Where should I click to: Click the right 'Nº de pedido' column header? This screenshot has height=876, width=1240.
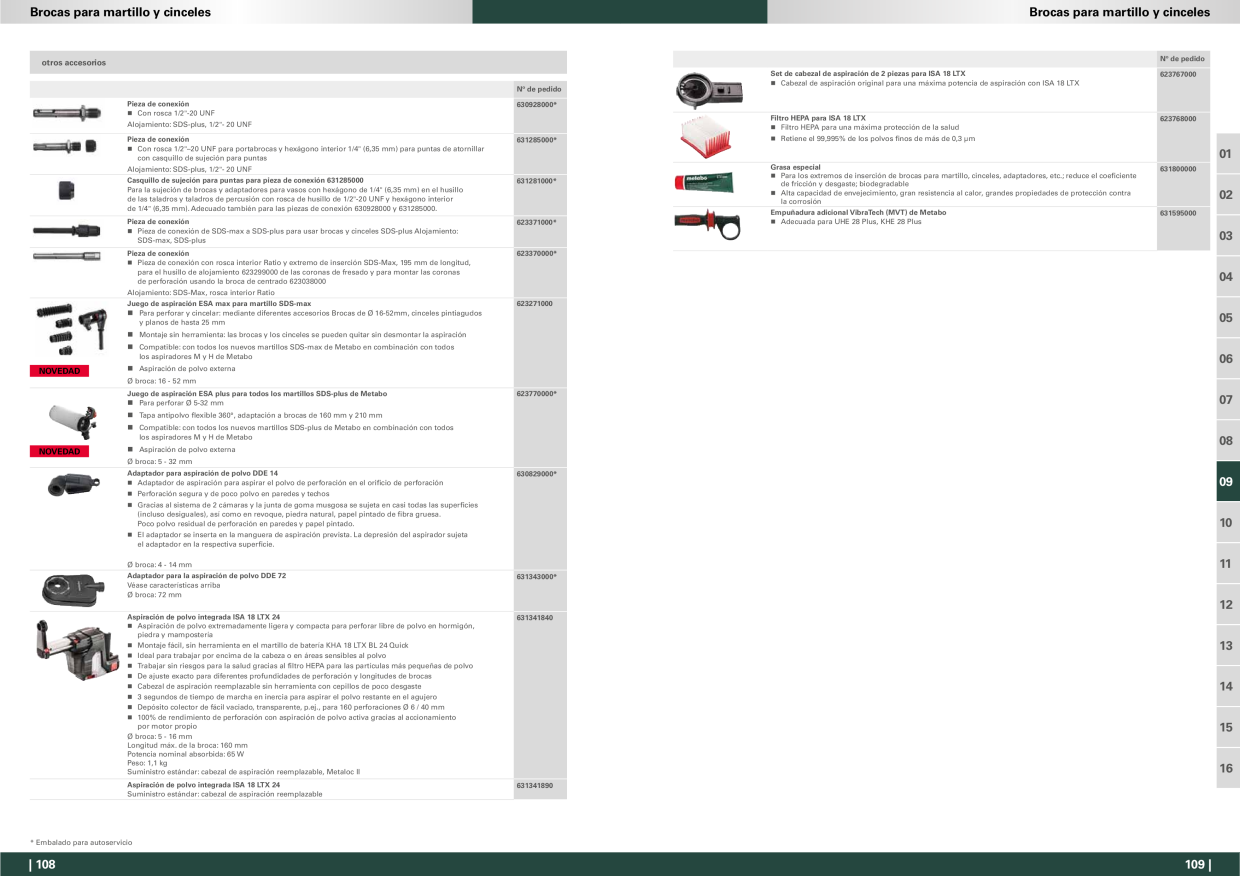coord(1182,59)
